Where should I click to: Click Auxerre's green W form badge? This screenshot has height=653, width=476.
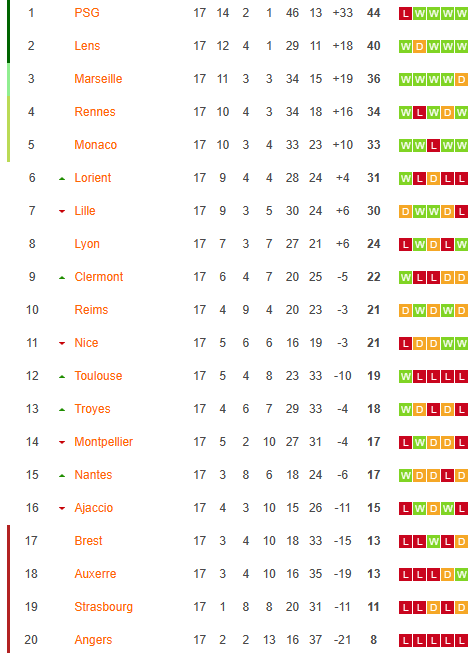(x=461, y=575)
